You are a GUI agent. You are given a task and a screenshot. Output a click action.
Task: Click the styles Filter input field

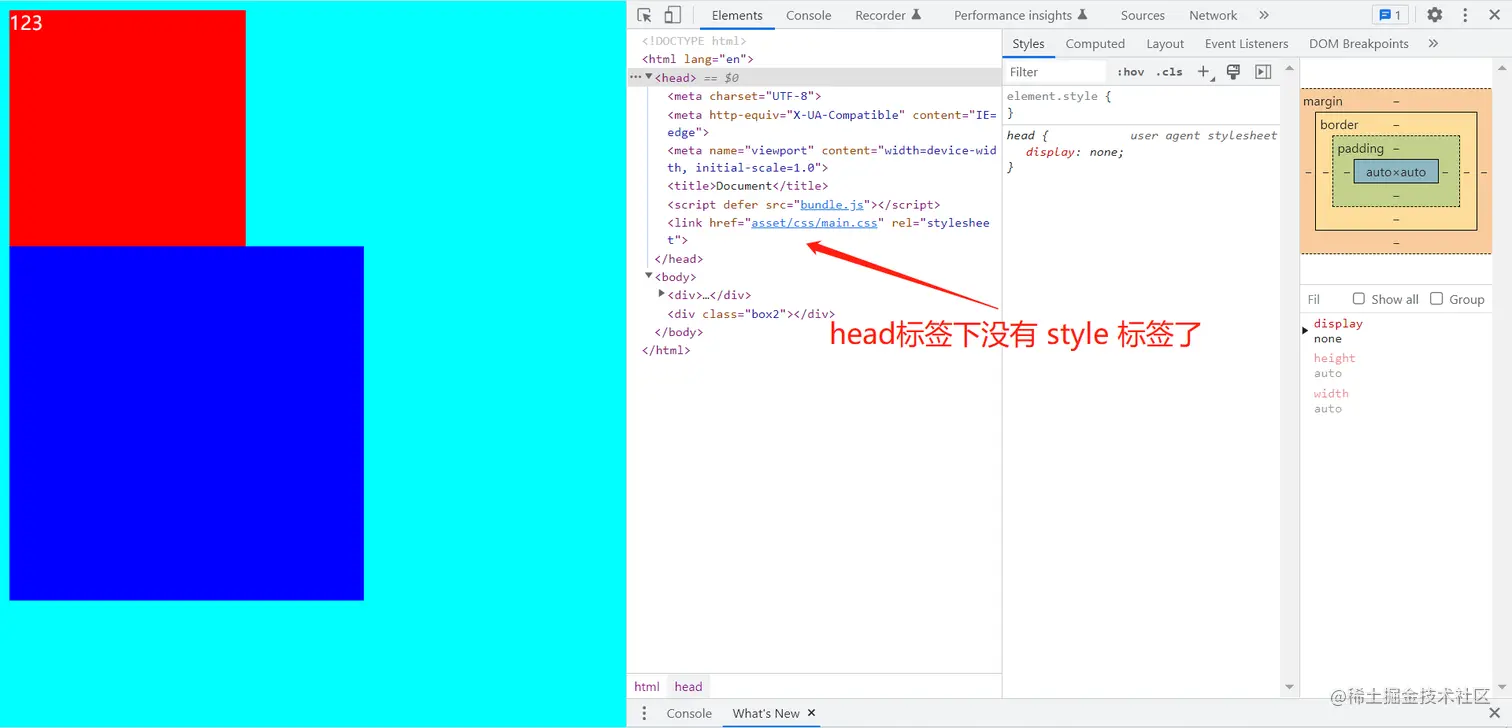pos(1055,72)
